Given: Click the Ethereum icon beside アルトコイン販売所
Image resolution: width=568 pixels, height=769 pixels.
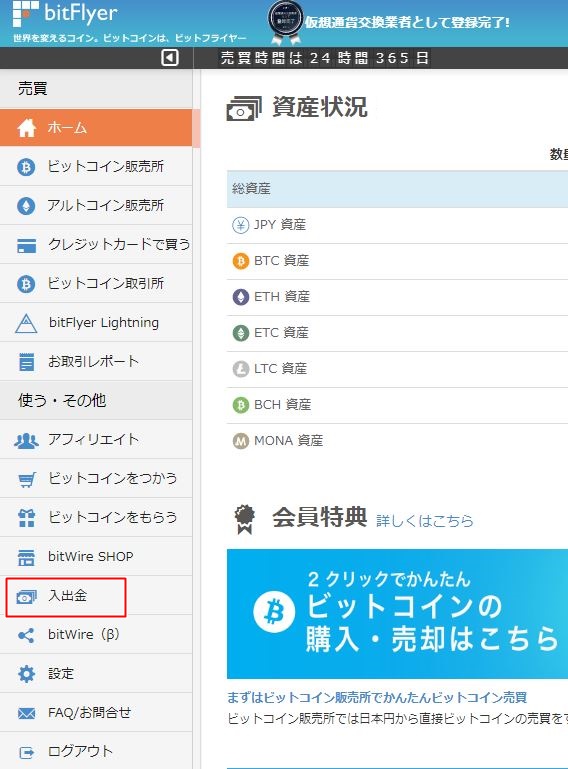Looking at the screenshot, I should tap(26, 206).
